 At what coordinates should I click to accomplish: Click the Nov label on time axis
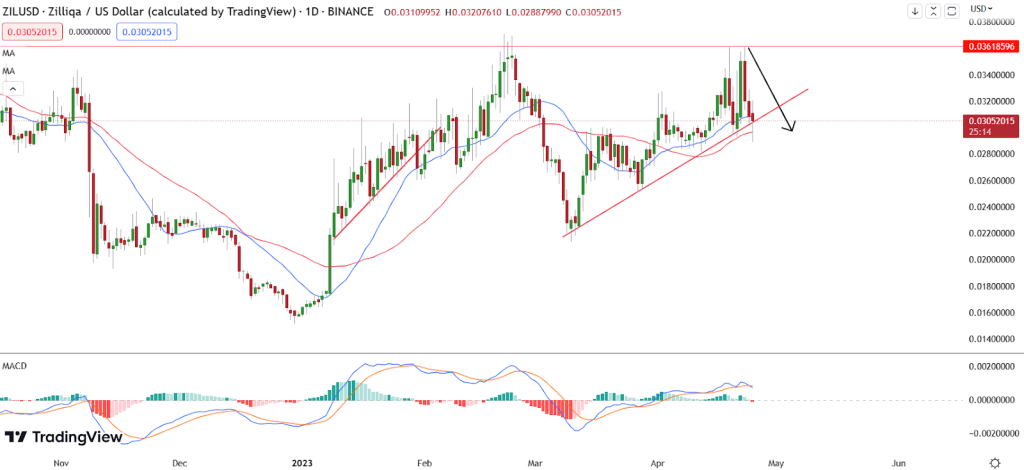61,463
